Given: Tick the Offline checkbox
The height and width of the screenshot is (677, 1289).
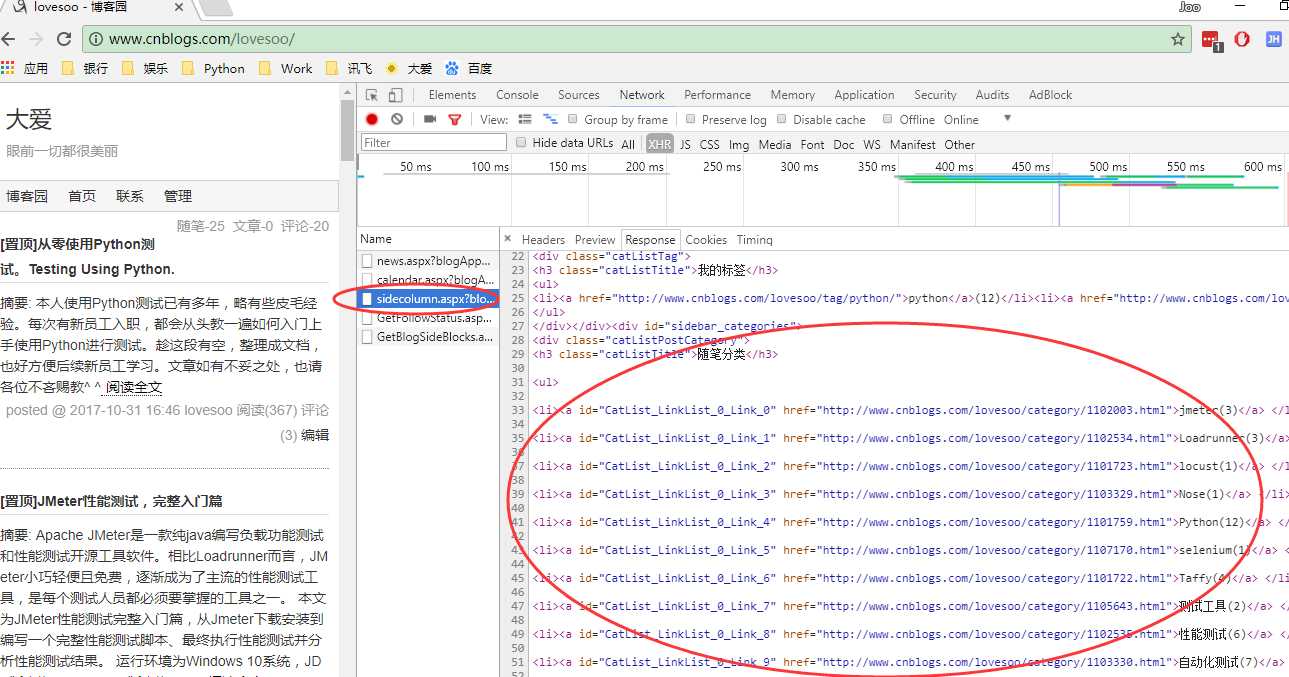Looking at the screenshot, I should point(887,119).
